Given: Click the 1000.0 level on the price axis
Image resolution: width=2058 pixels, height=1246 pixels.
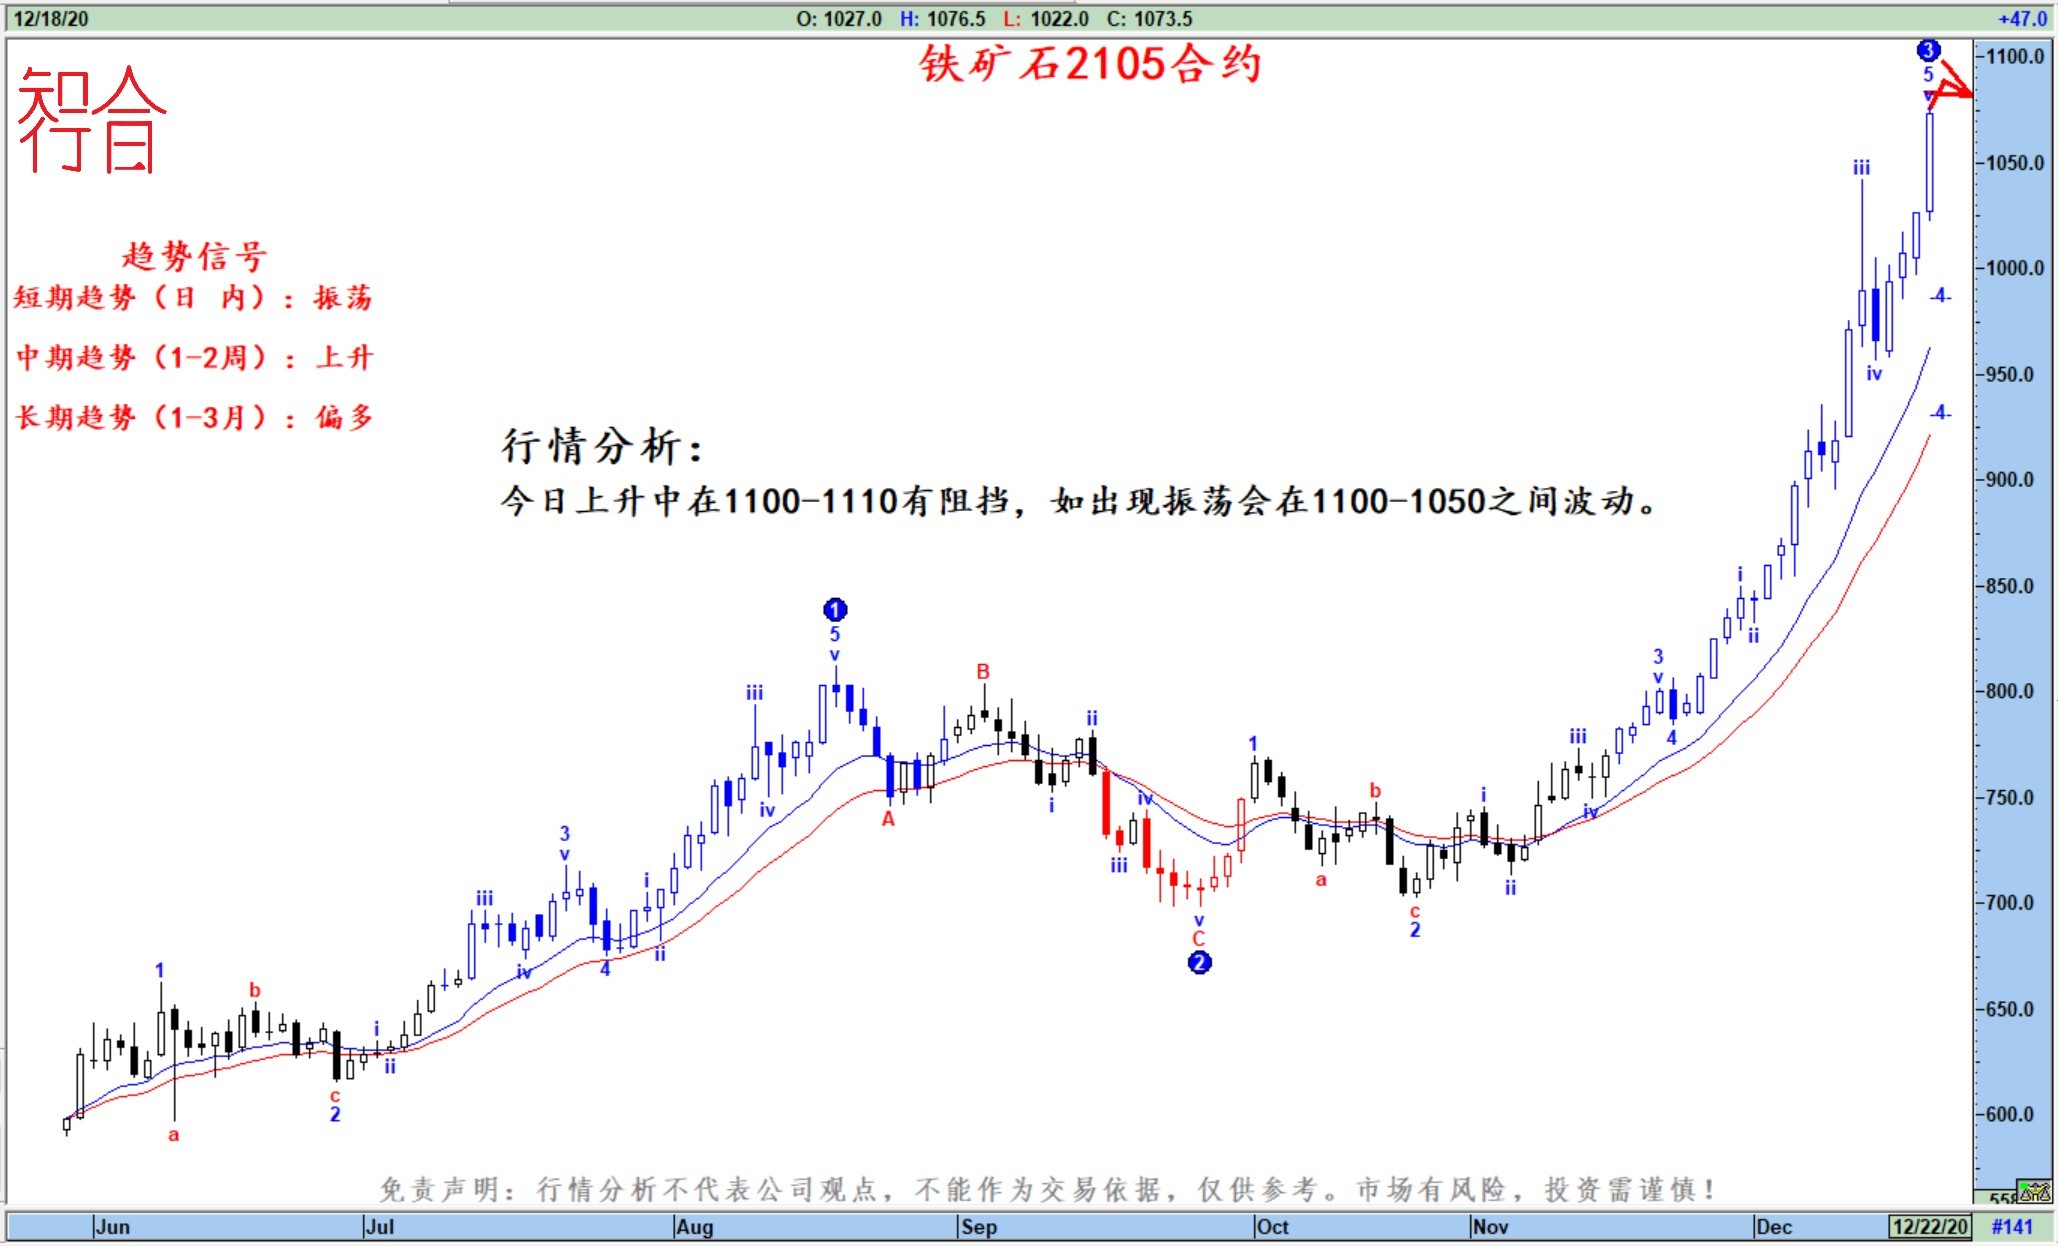Looking at the screenshot, I should [x=2014, y=268].
